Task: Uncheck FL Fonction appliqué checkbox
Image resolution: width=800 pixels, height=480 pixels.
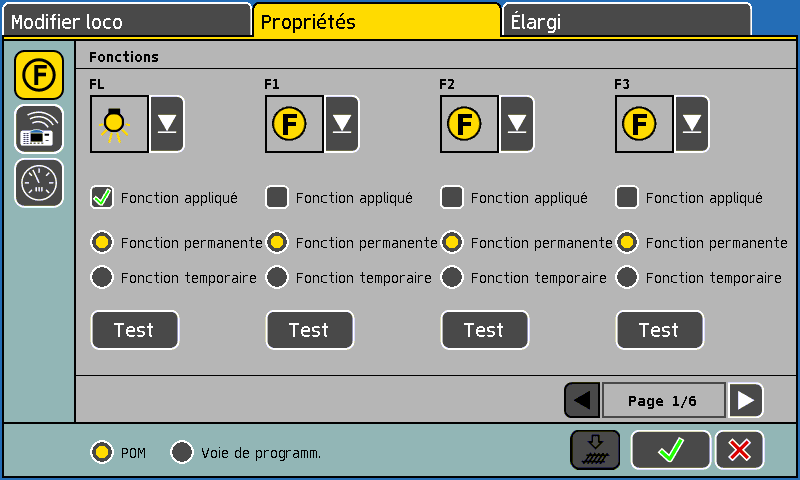Action: pyautogui.click(x=102, y=198)
